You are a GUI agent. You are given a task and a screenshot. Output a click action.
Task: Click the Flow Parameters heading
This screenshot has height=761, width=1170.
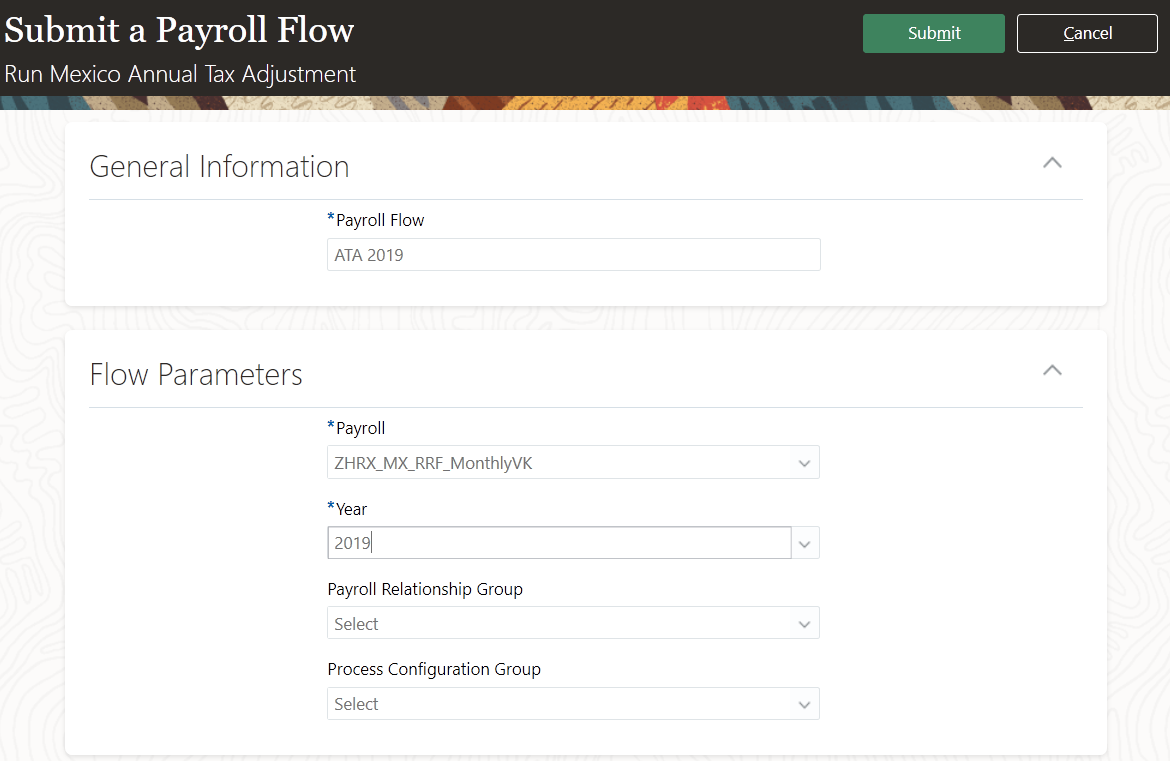tap(196, 374)
